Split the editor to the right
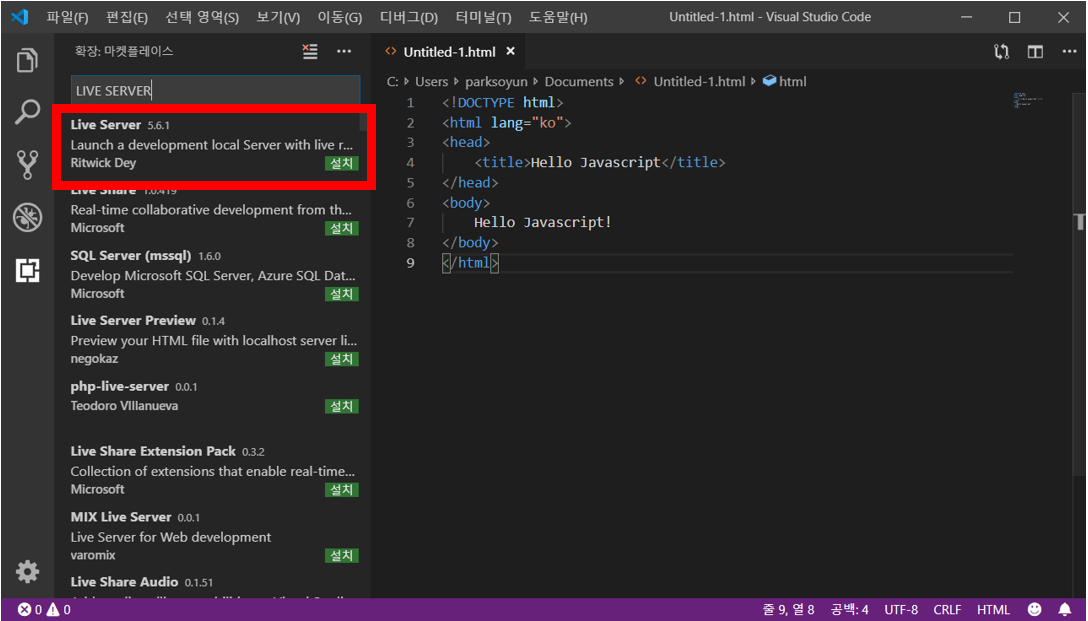Viewport: 1088px width, 621px height. [1035, 51]
